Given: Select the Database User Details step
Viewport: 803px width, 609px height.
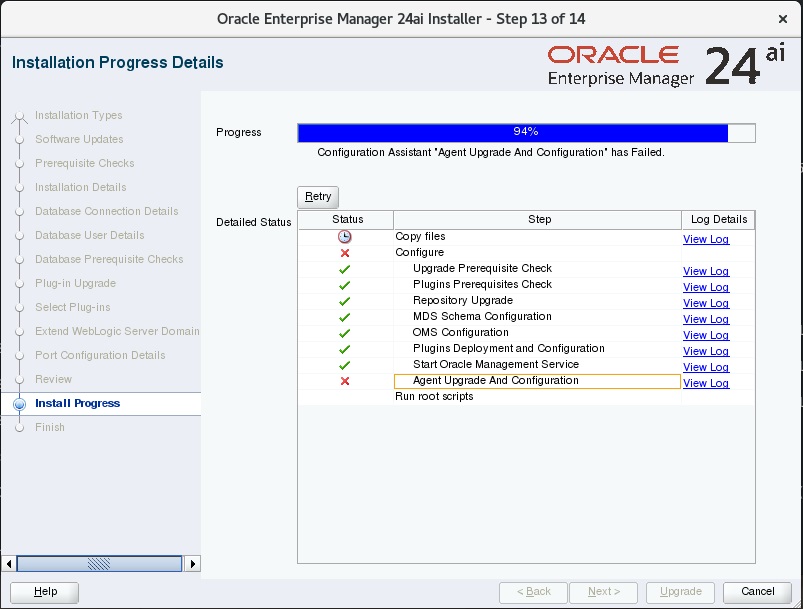Looking at the screenshot, I should click(90, 236).
